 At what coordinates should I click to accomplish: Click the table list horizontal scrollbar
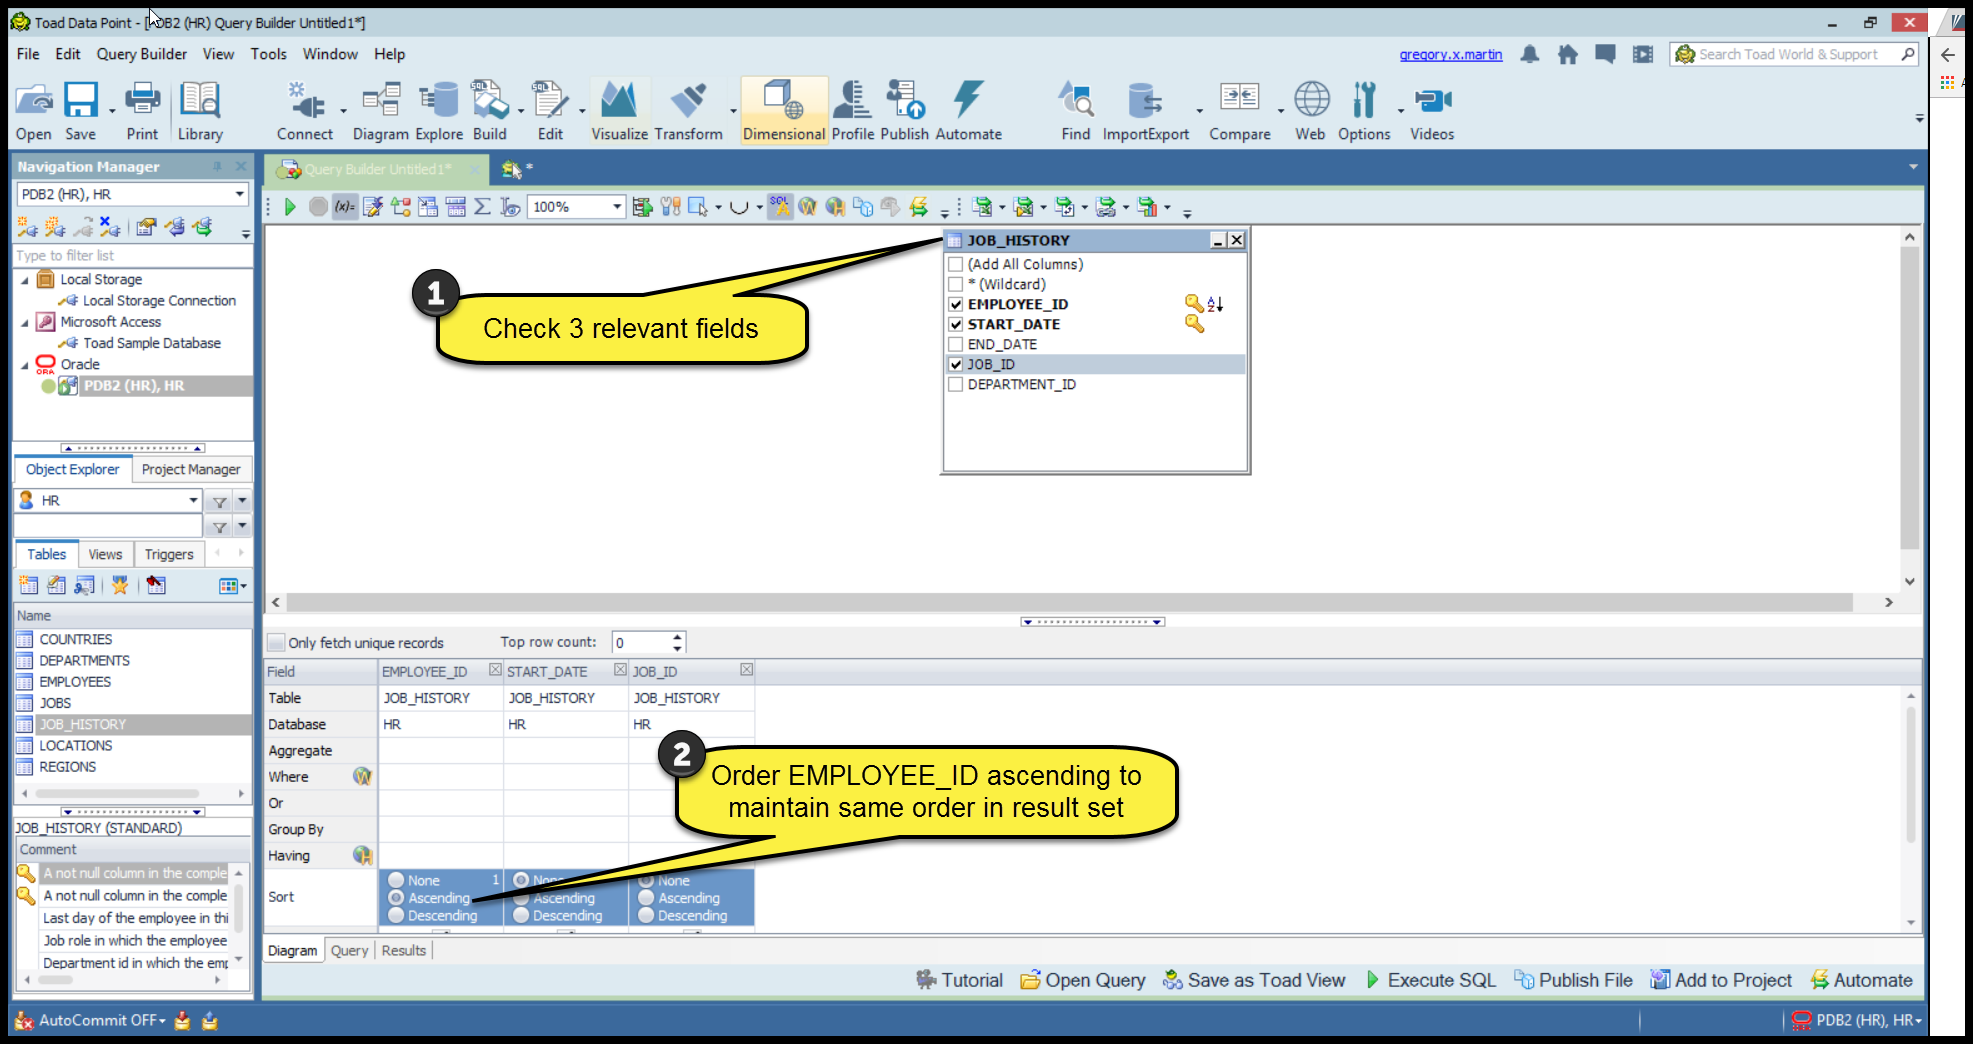point(118,793)
